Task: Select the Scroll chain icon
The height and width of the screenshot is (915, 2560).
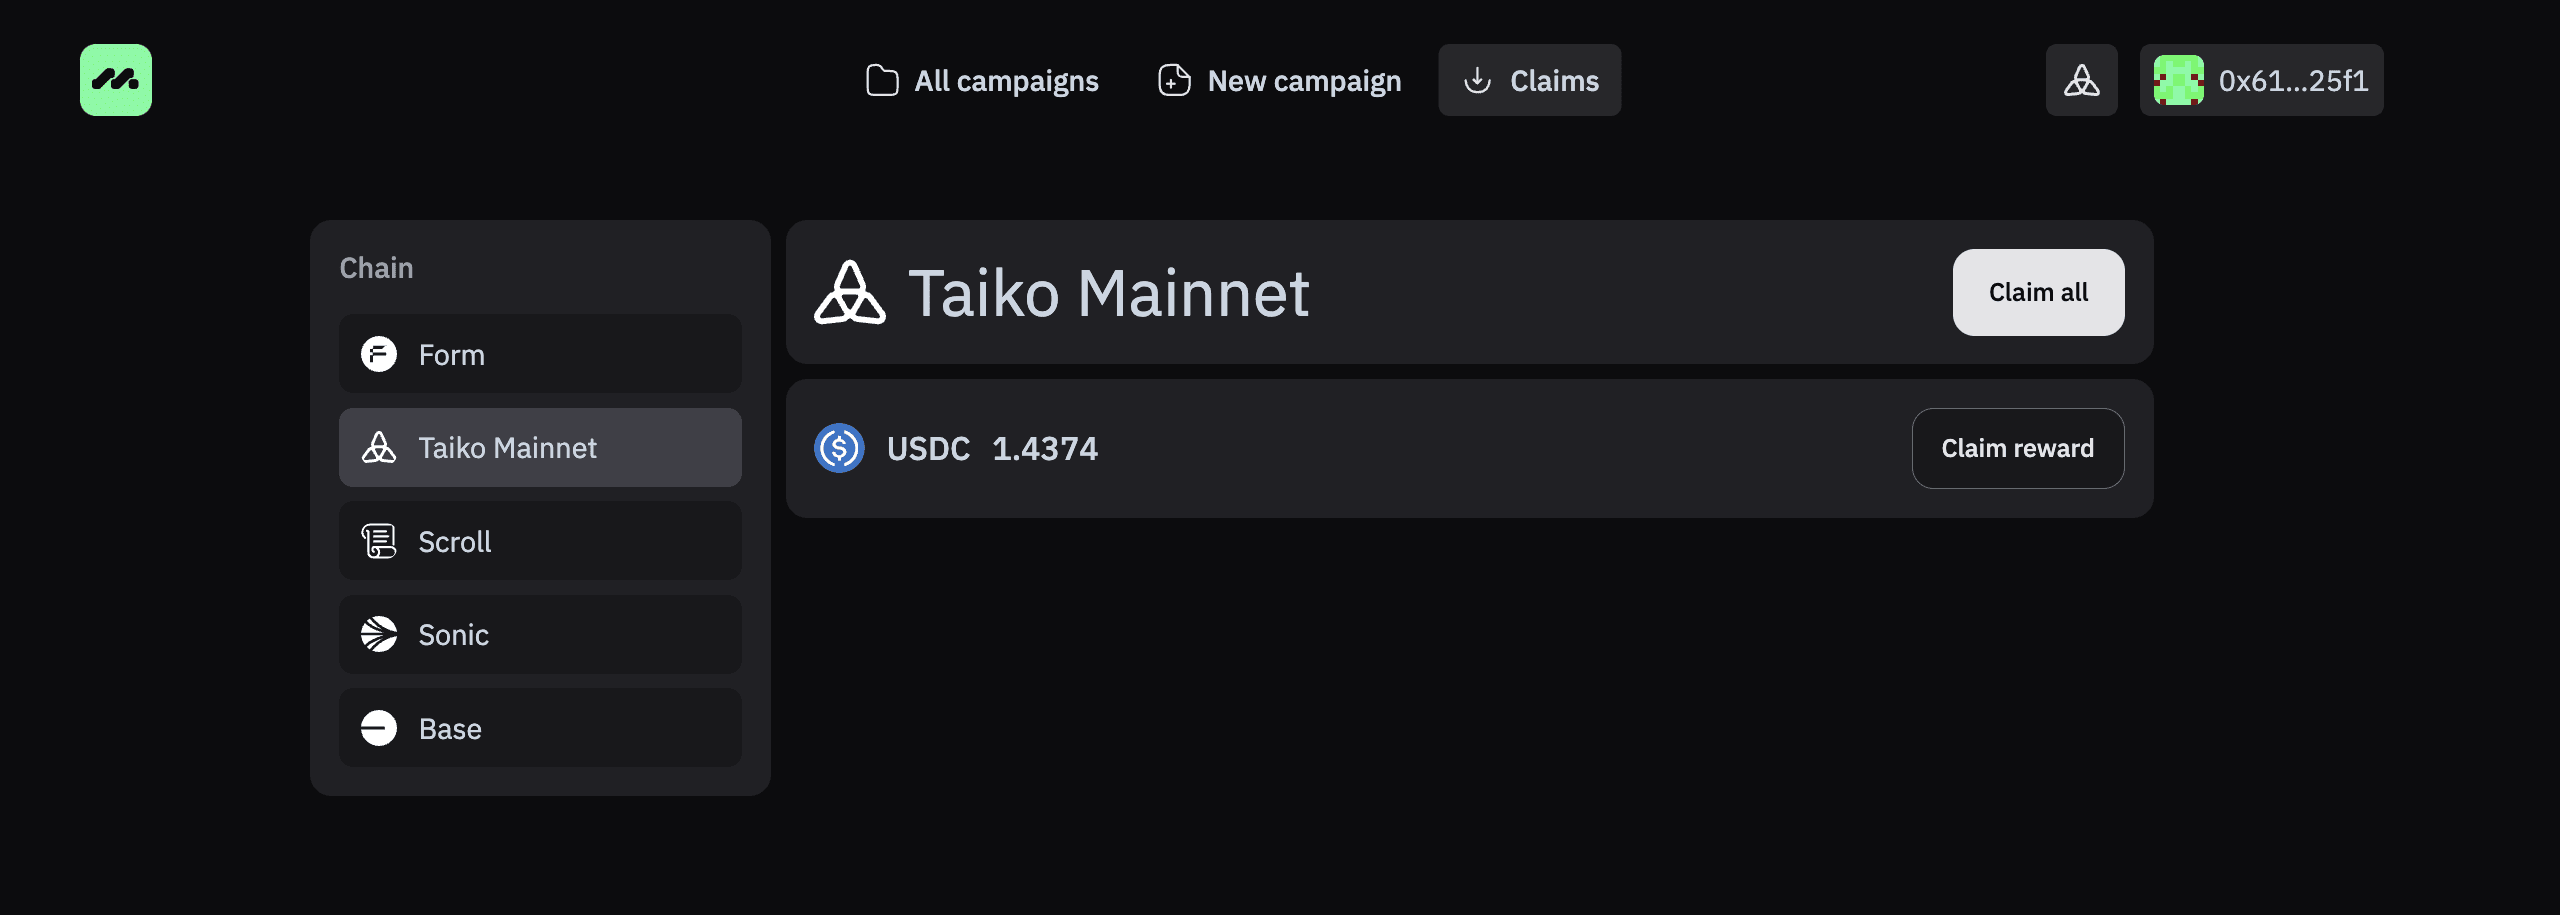Action: [x=378, y=541]
